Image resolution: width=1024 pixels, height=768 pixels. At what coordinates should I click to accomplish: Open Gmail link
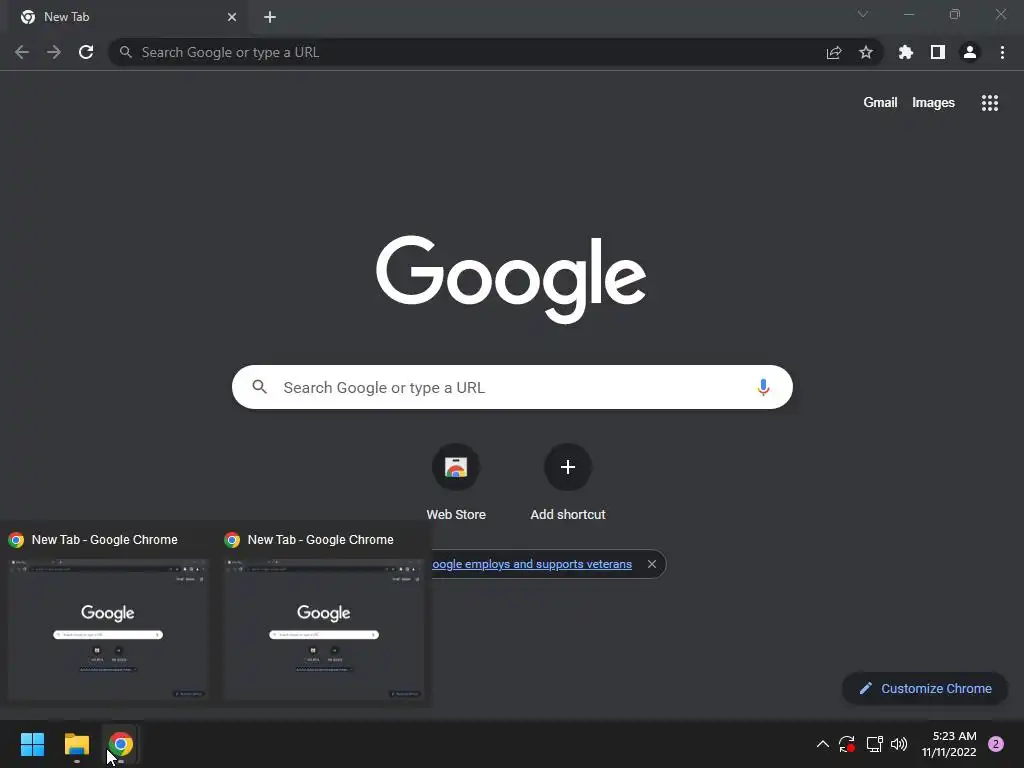(880, 103)
